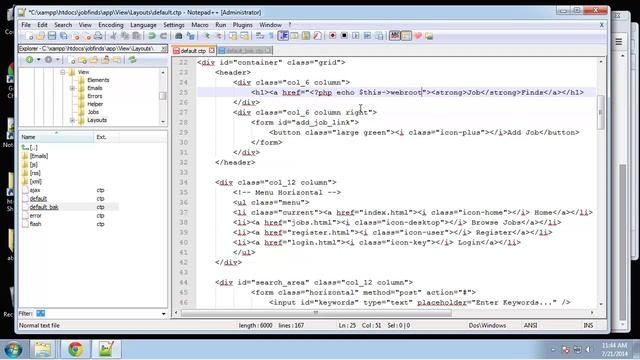Click the red heart toolbar icon
Image resolution: width=640 pixels, height=360 pixels.
coord(418,36)
